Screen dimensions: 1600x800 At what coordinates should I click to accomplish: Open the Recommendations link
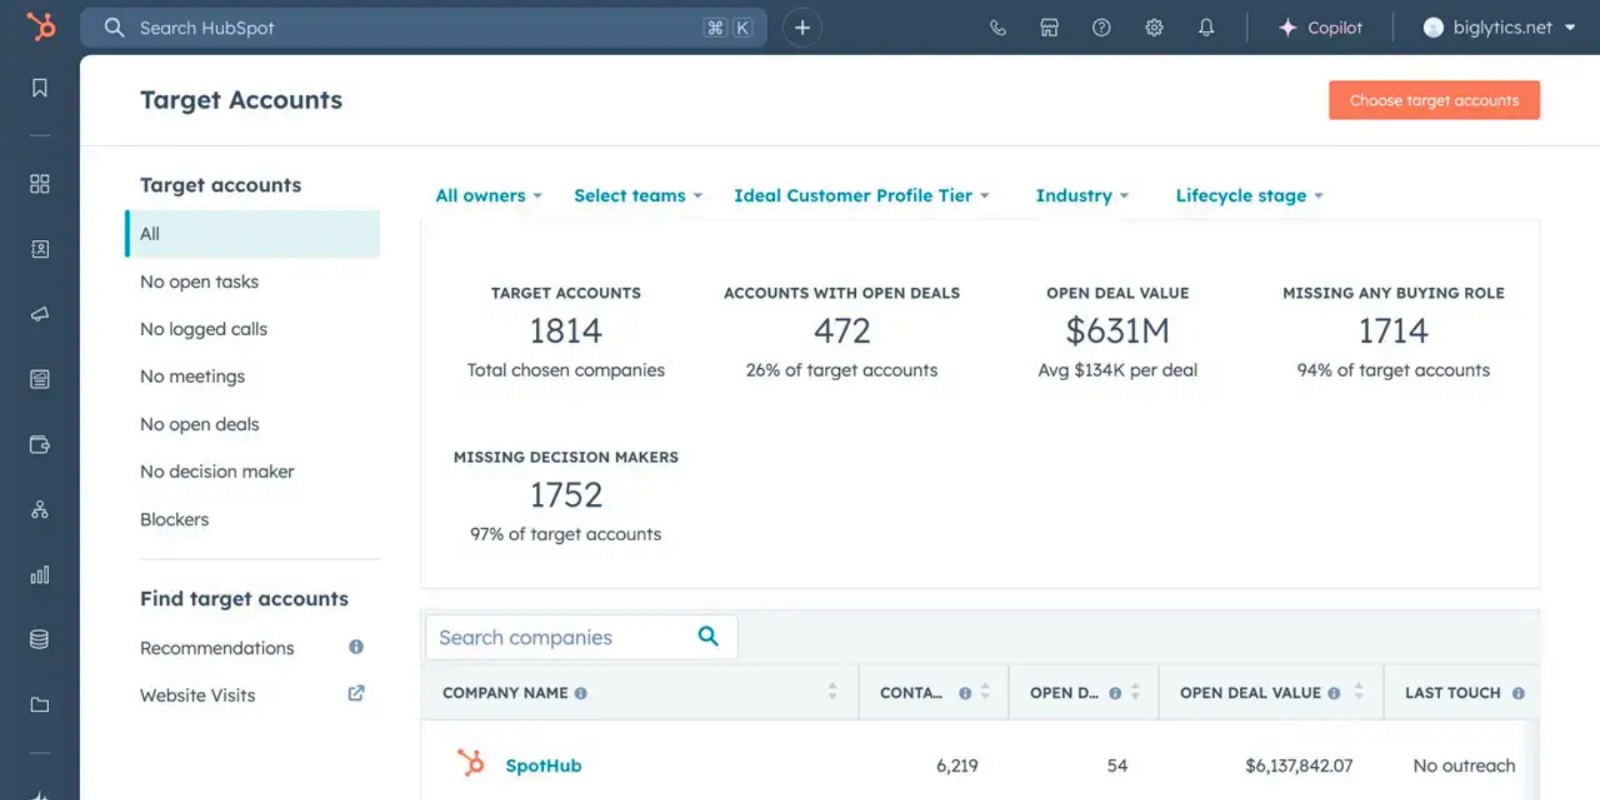(217, 648)
